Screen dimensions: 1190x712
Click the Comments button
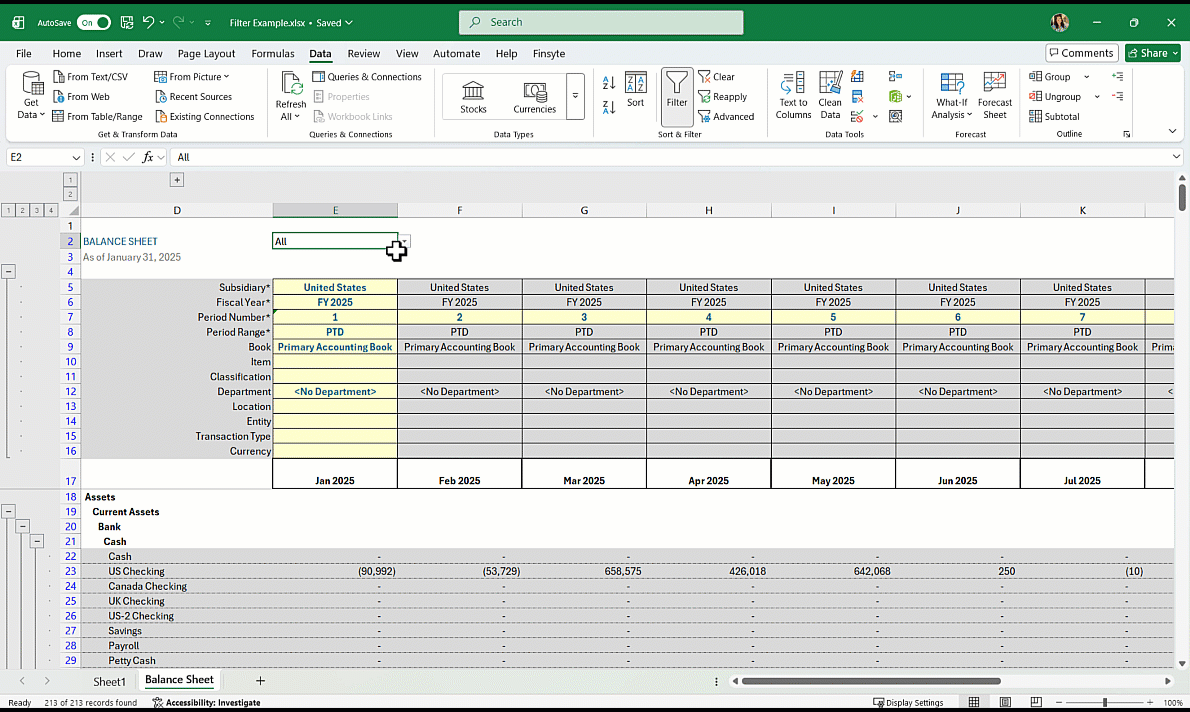coord(1081,53)
